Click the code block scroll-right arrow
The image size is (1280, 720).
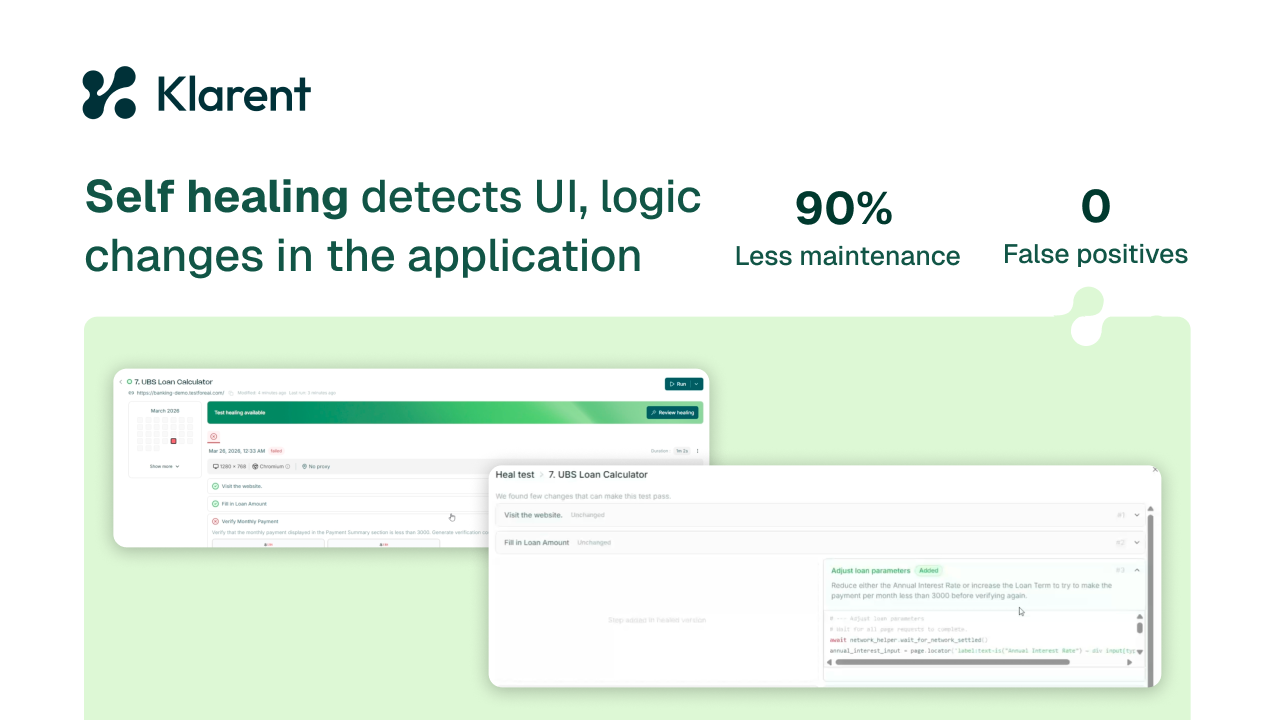1130,662
